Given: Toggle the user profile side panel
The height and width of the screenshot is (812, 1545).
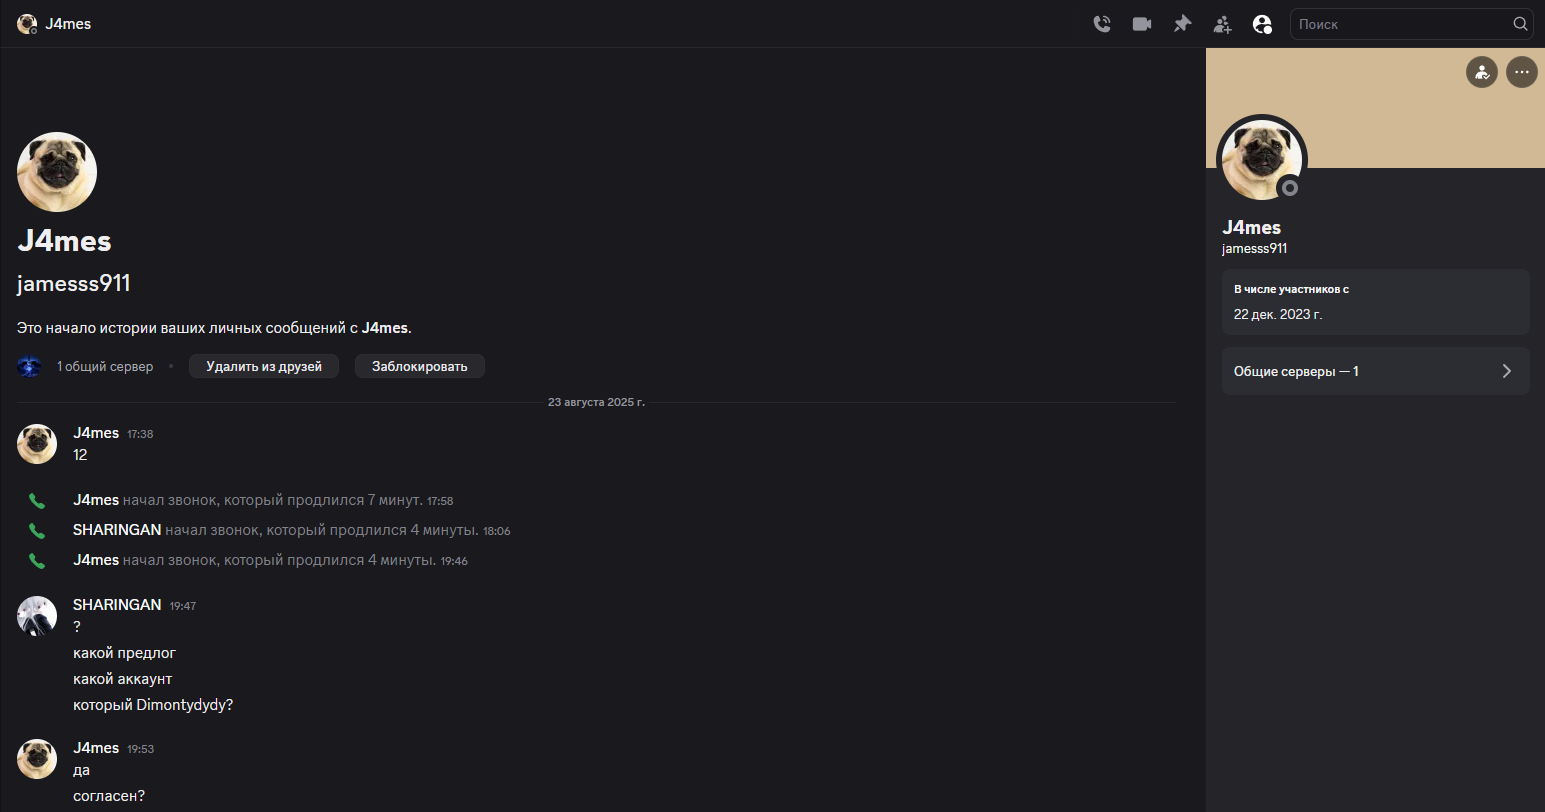Looking at the screenshot, I should [1262, 24].
